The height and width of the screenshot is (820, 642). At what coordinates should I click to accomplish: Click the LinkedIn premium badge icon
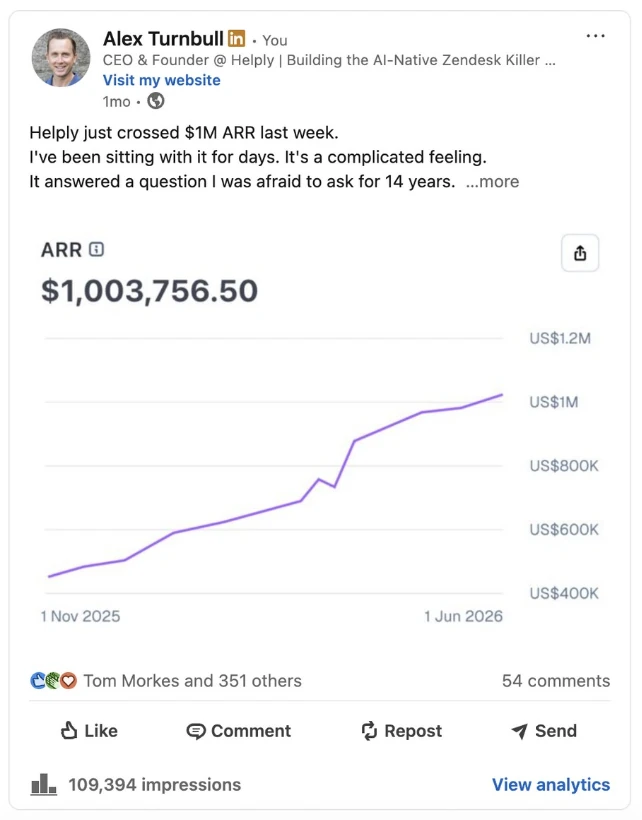236,38
